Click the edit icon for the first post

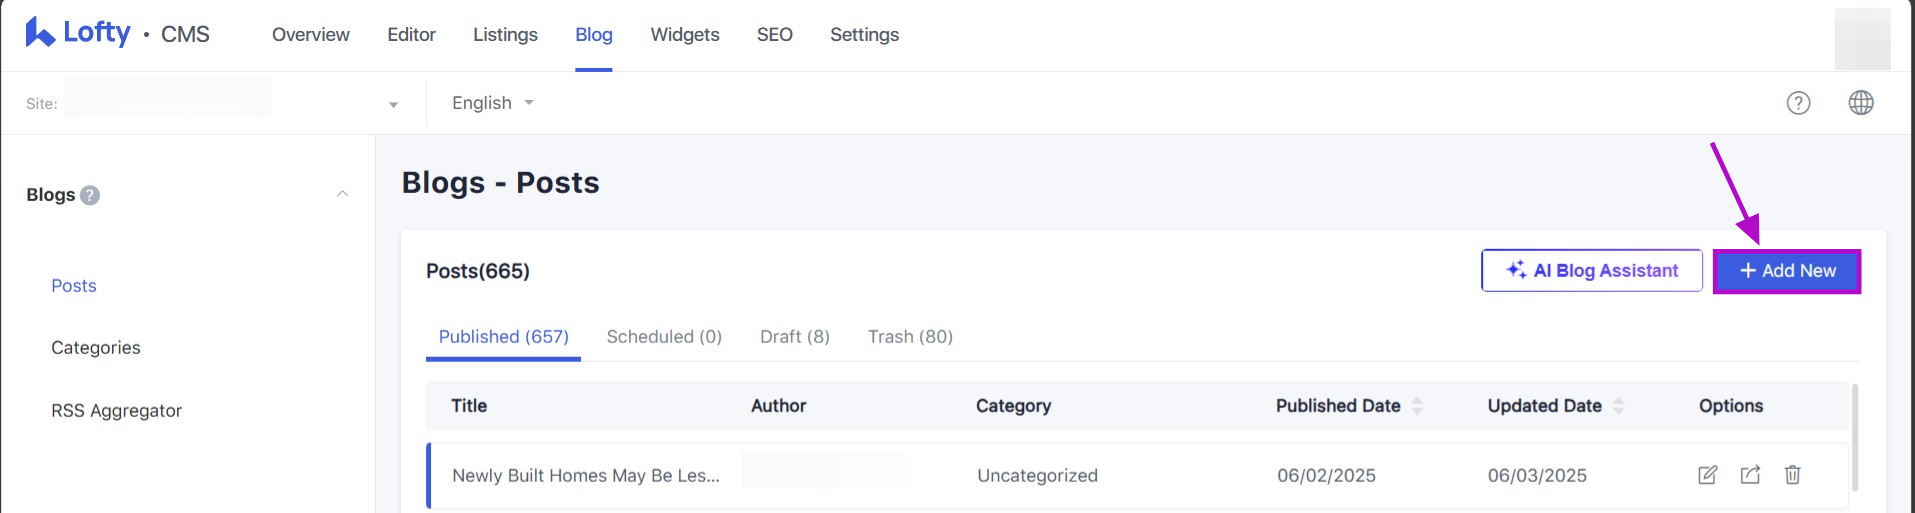coord(1707,475)
